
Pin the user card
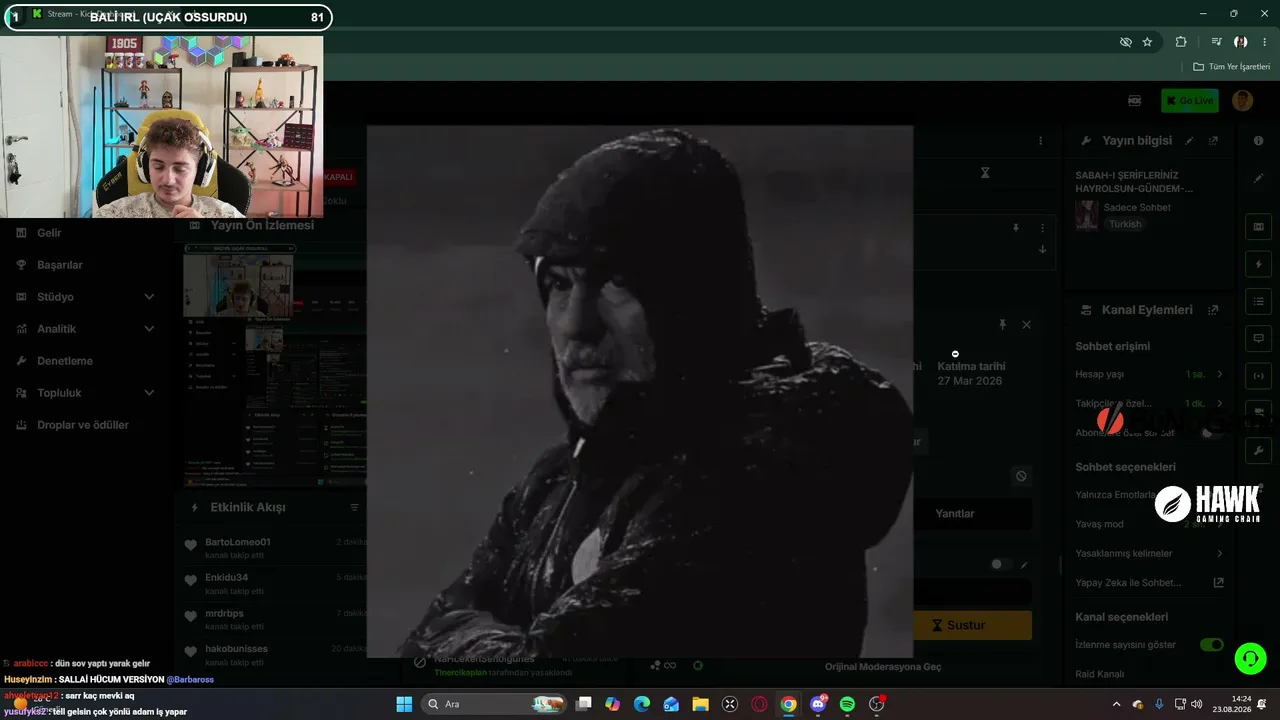1002,325
